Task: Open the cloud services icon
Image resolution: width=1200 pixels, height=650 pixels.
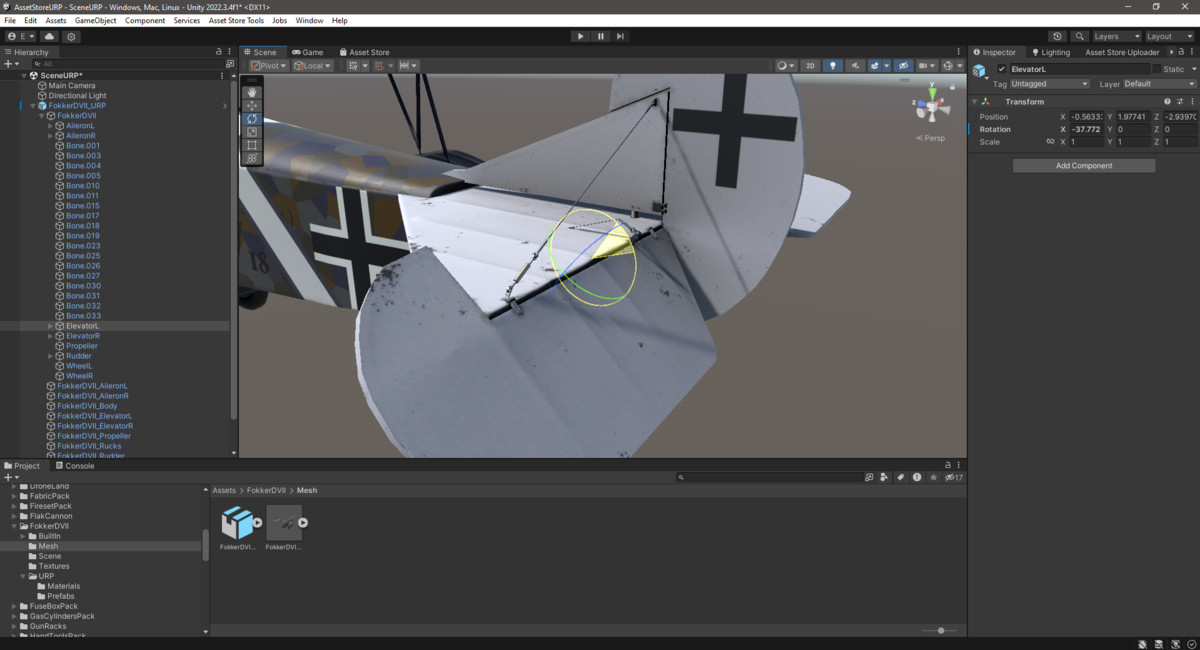Action: click(x=49, y=36)
